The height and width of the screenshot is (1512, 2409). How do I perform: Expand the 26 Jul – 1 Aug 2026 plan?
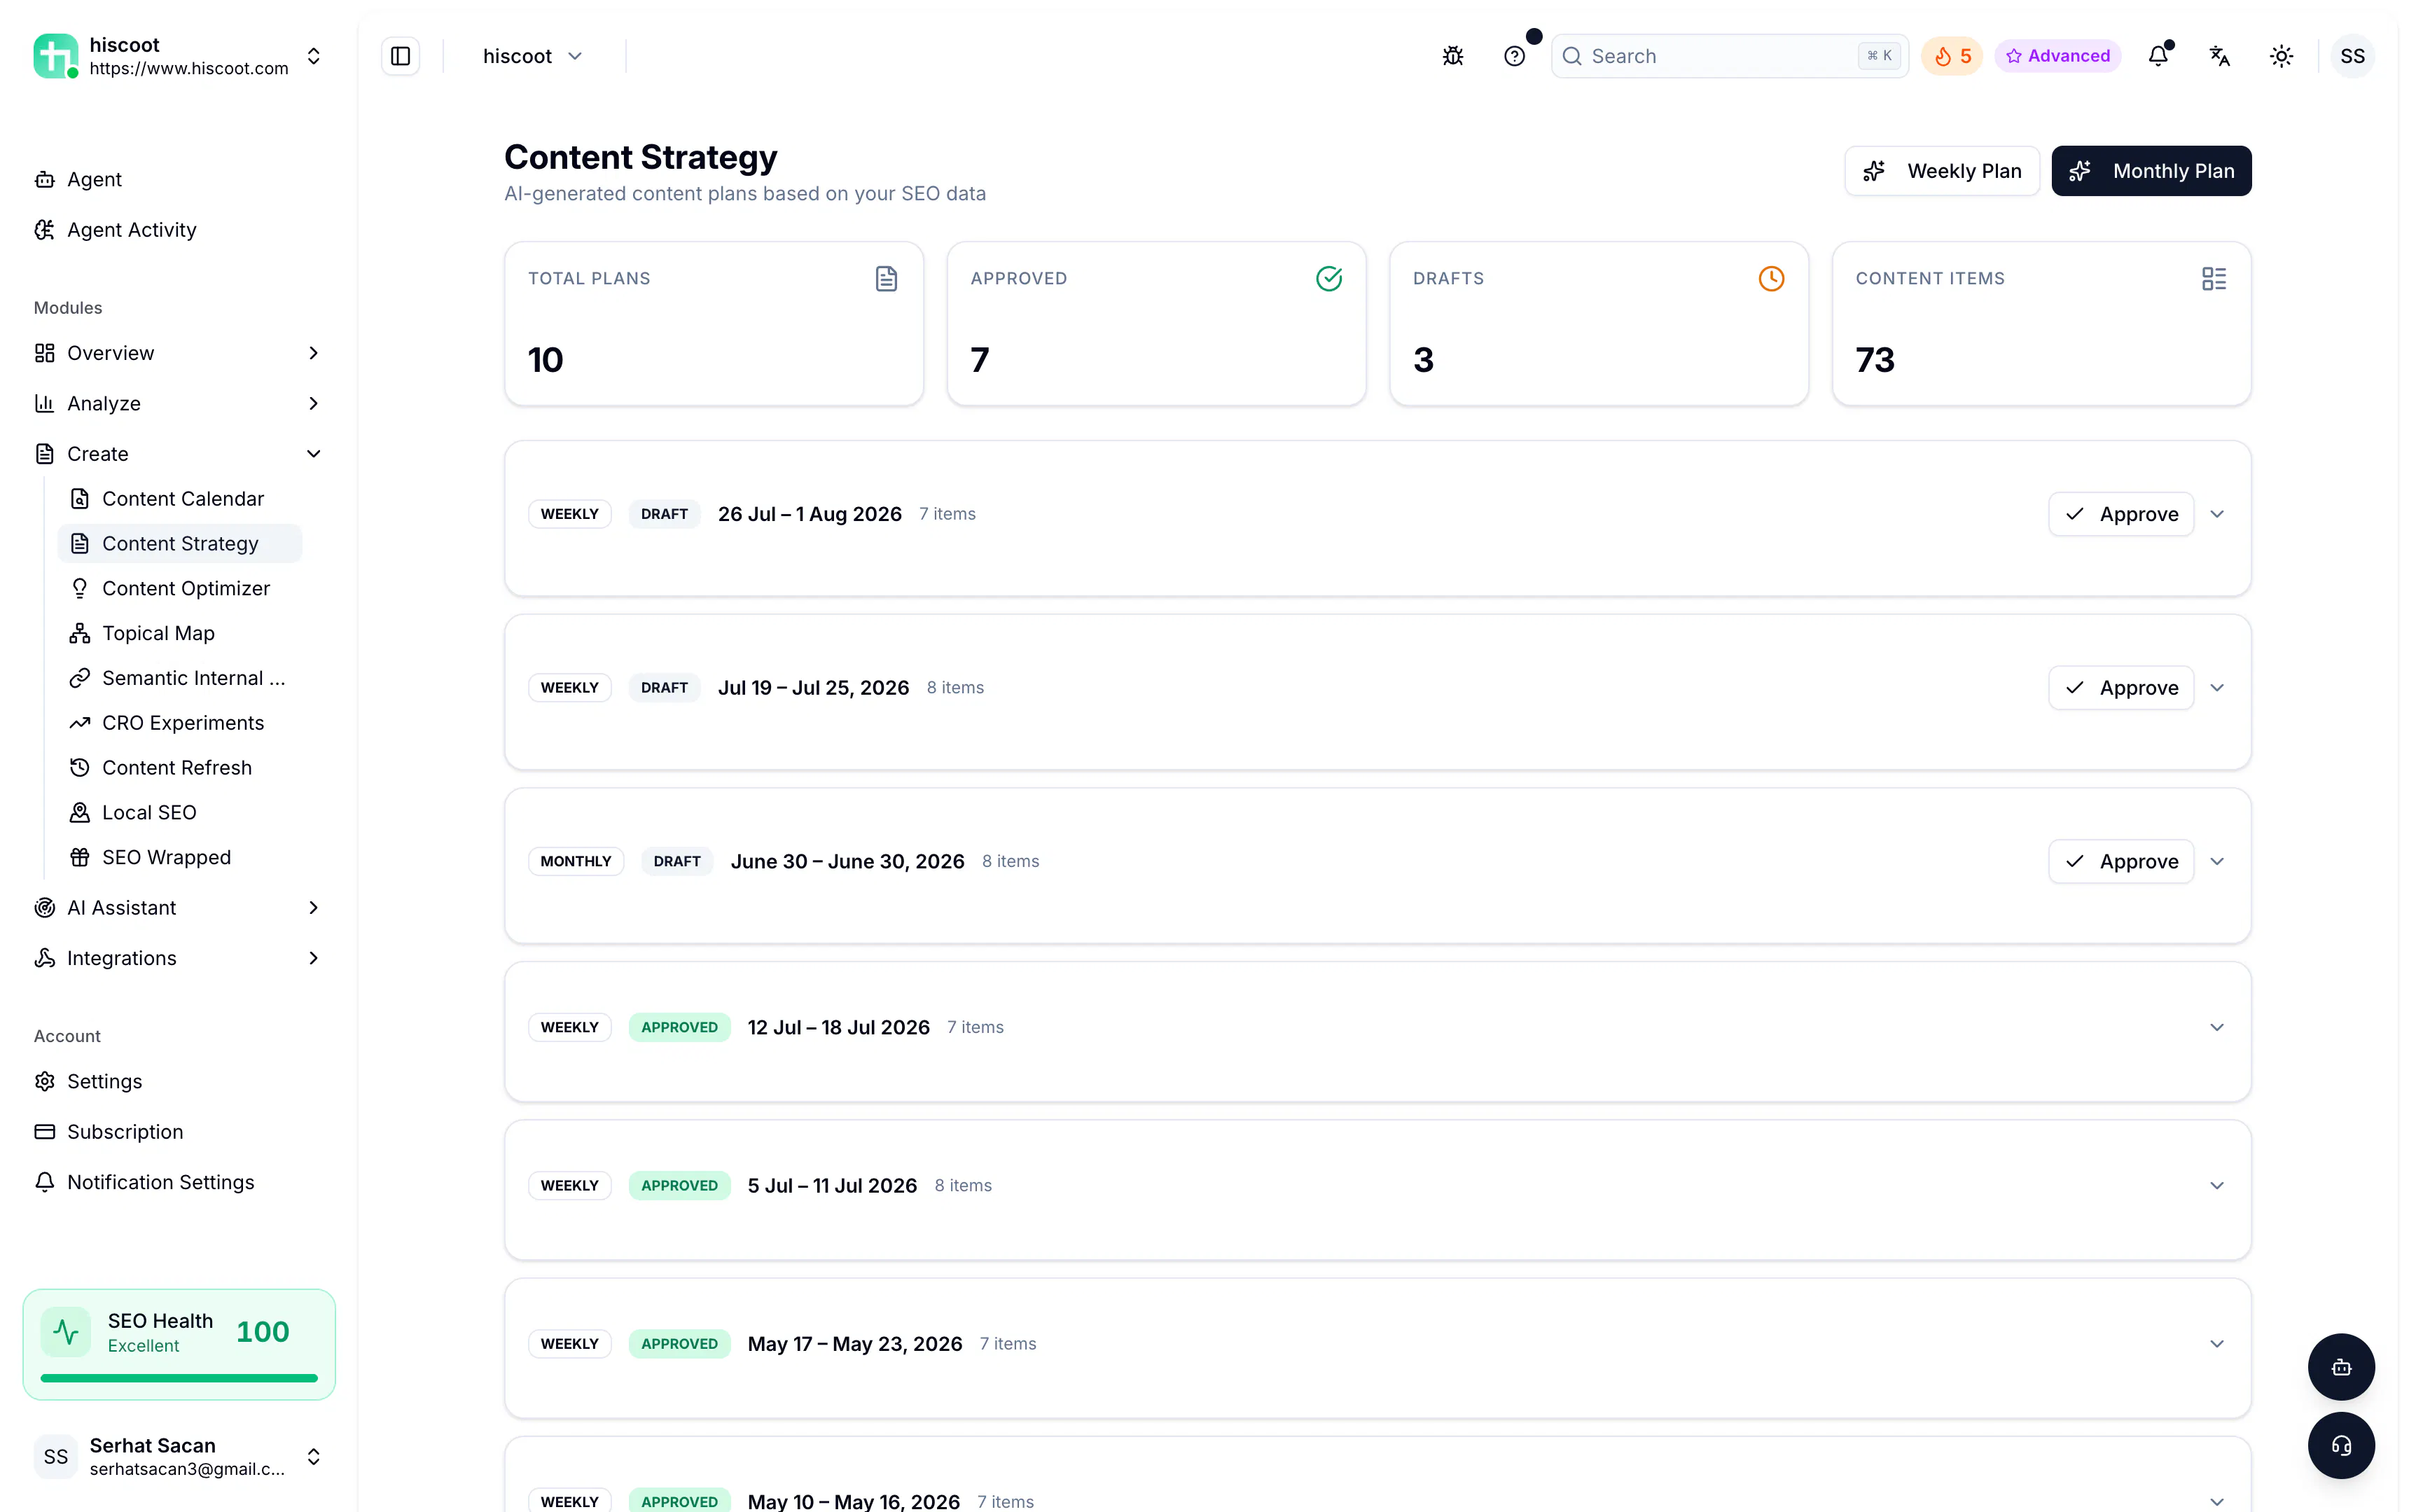pos(2217,514)
